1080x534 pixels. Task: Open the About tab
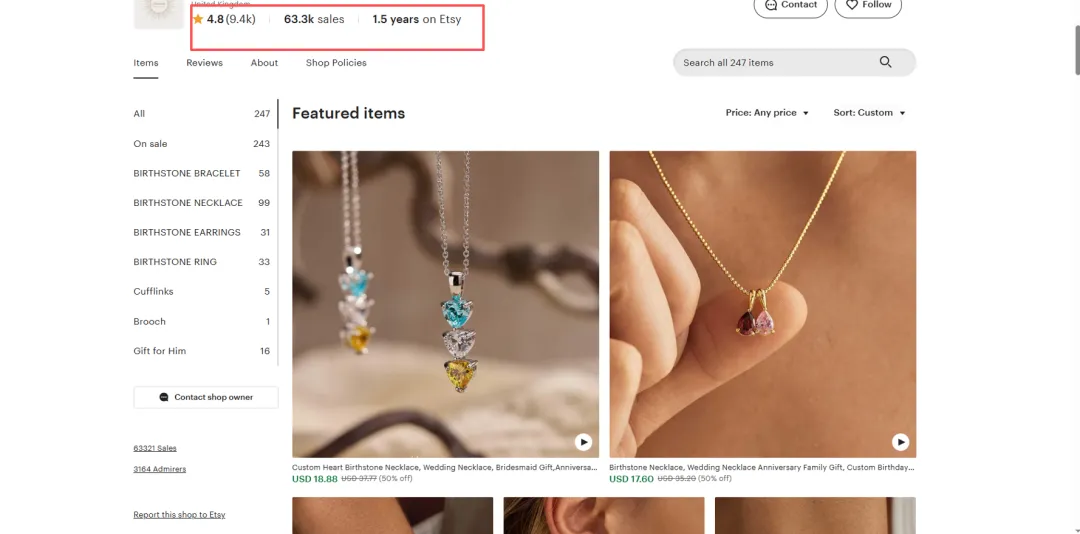pyautogui.click(x=264, y=63)
